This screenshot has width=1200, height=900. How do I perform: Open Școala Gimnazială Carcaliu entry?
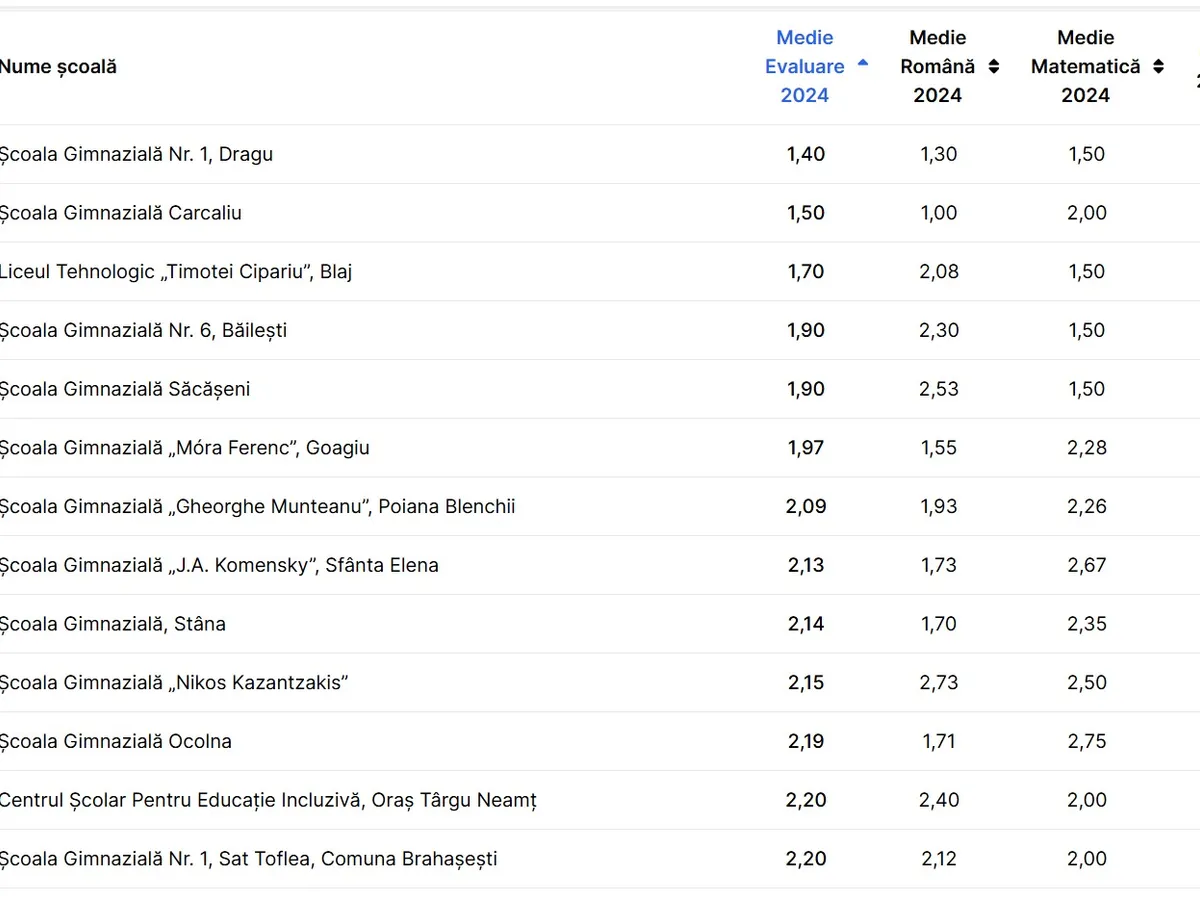pyautogui.click(x=121, y=213)
